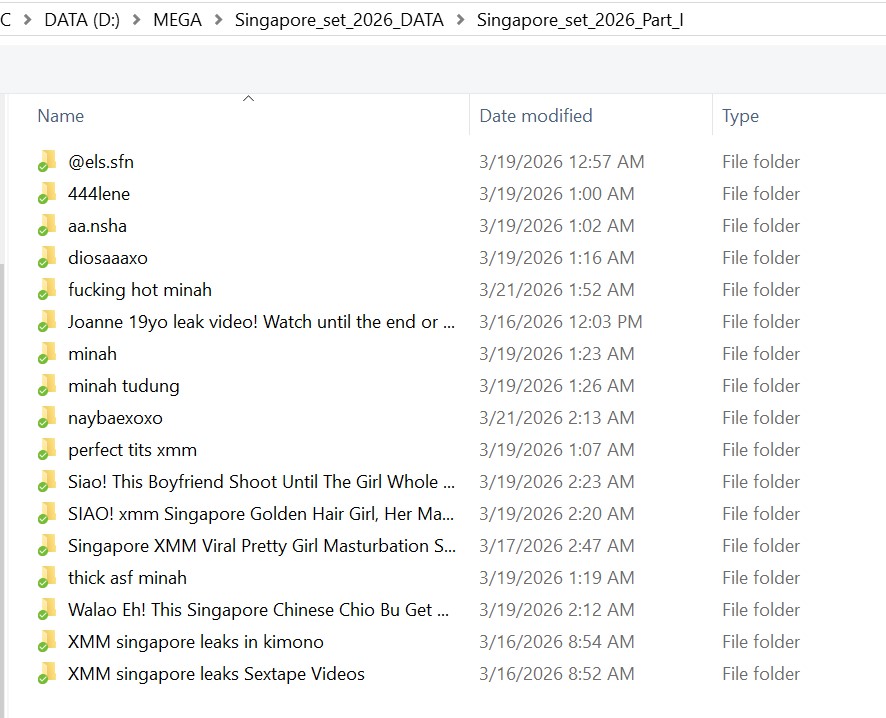Click the date 3/19/2026 1:26 AM
This screenshot has height=718, width=886.
(x=557, y=386)
